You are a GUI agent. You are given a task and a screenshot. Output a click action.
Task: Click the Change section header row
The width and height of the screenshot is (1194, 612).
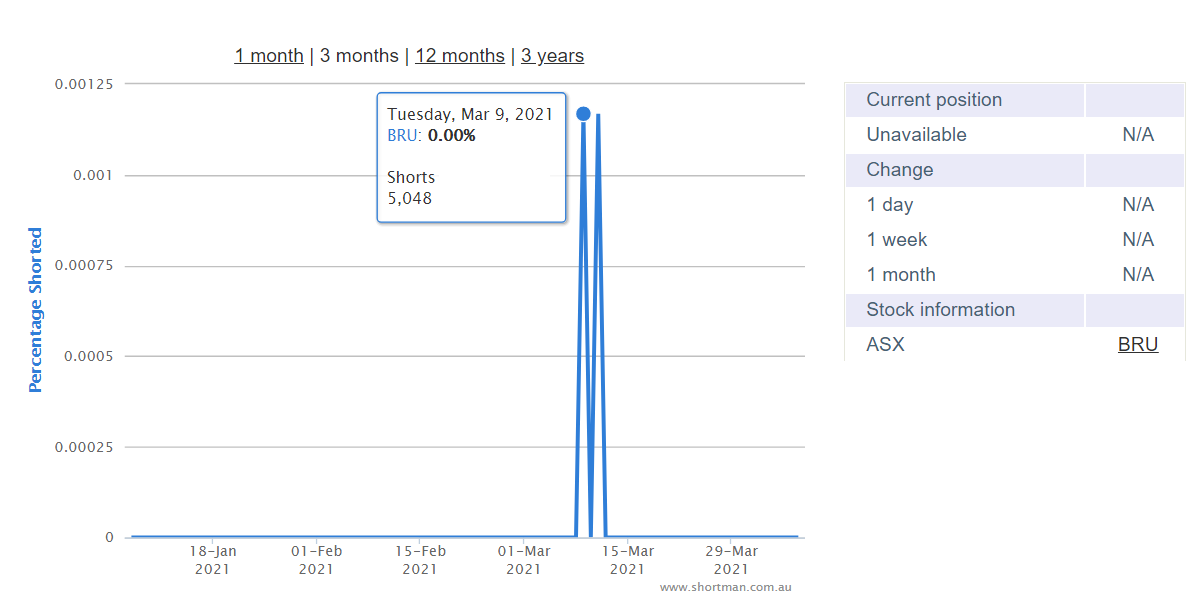1014,170
